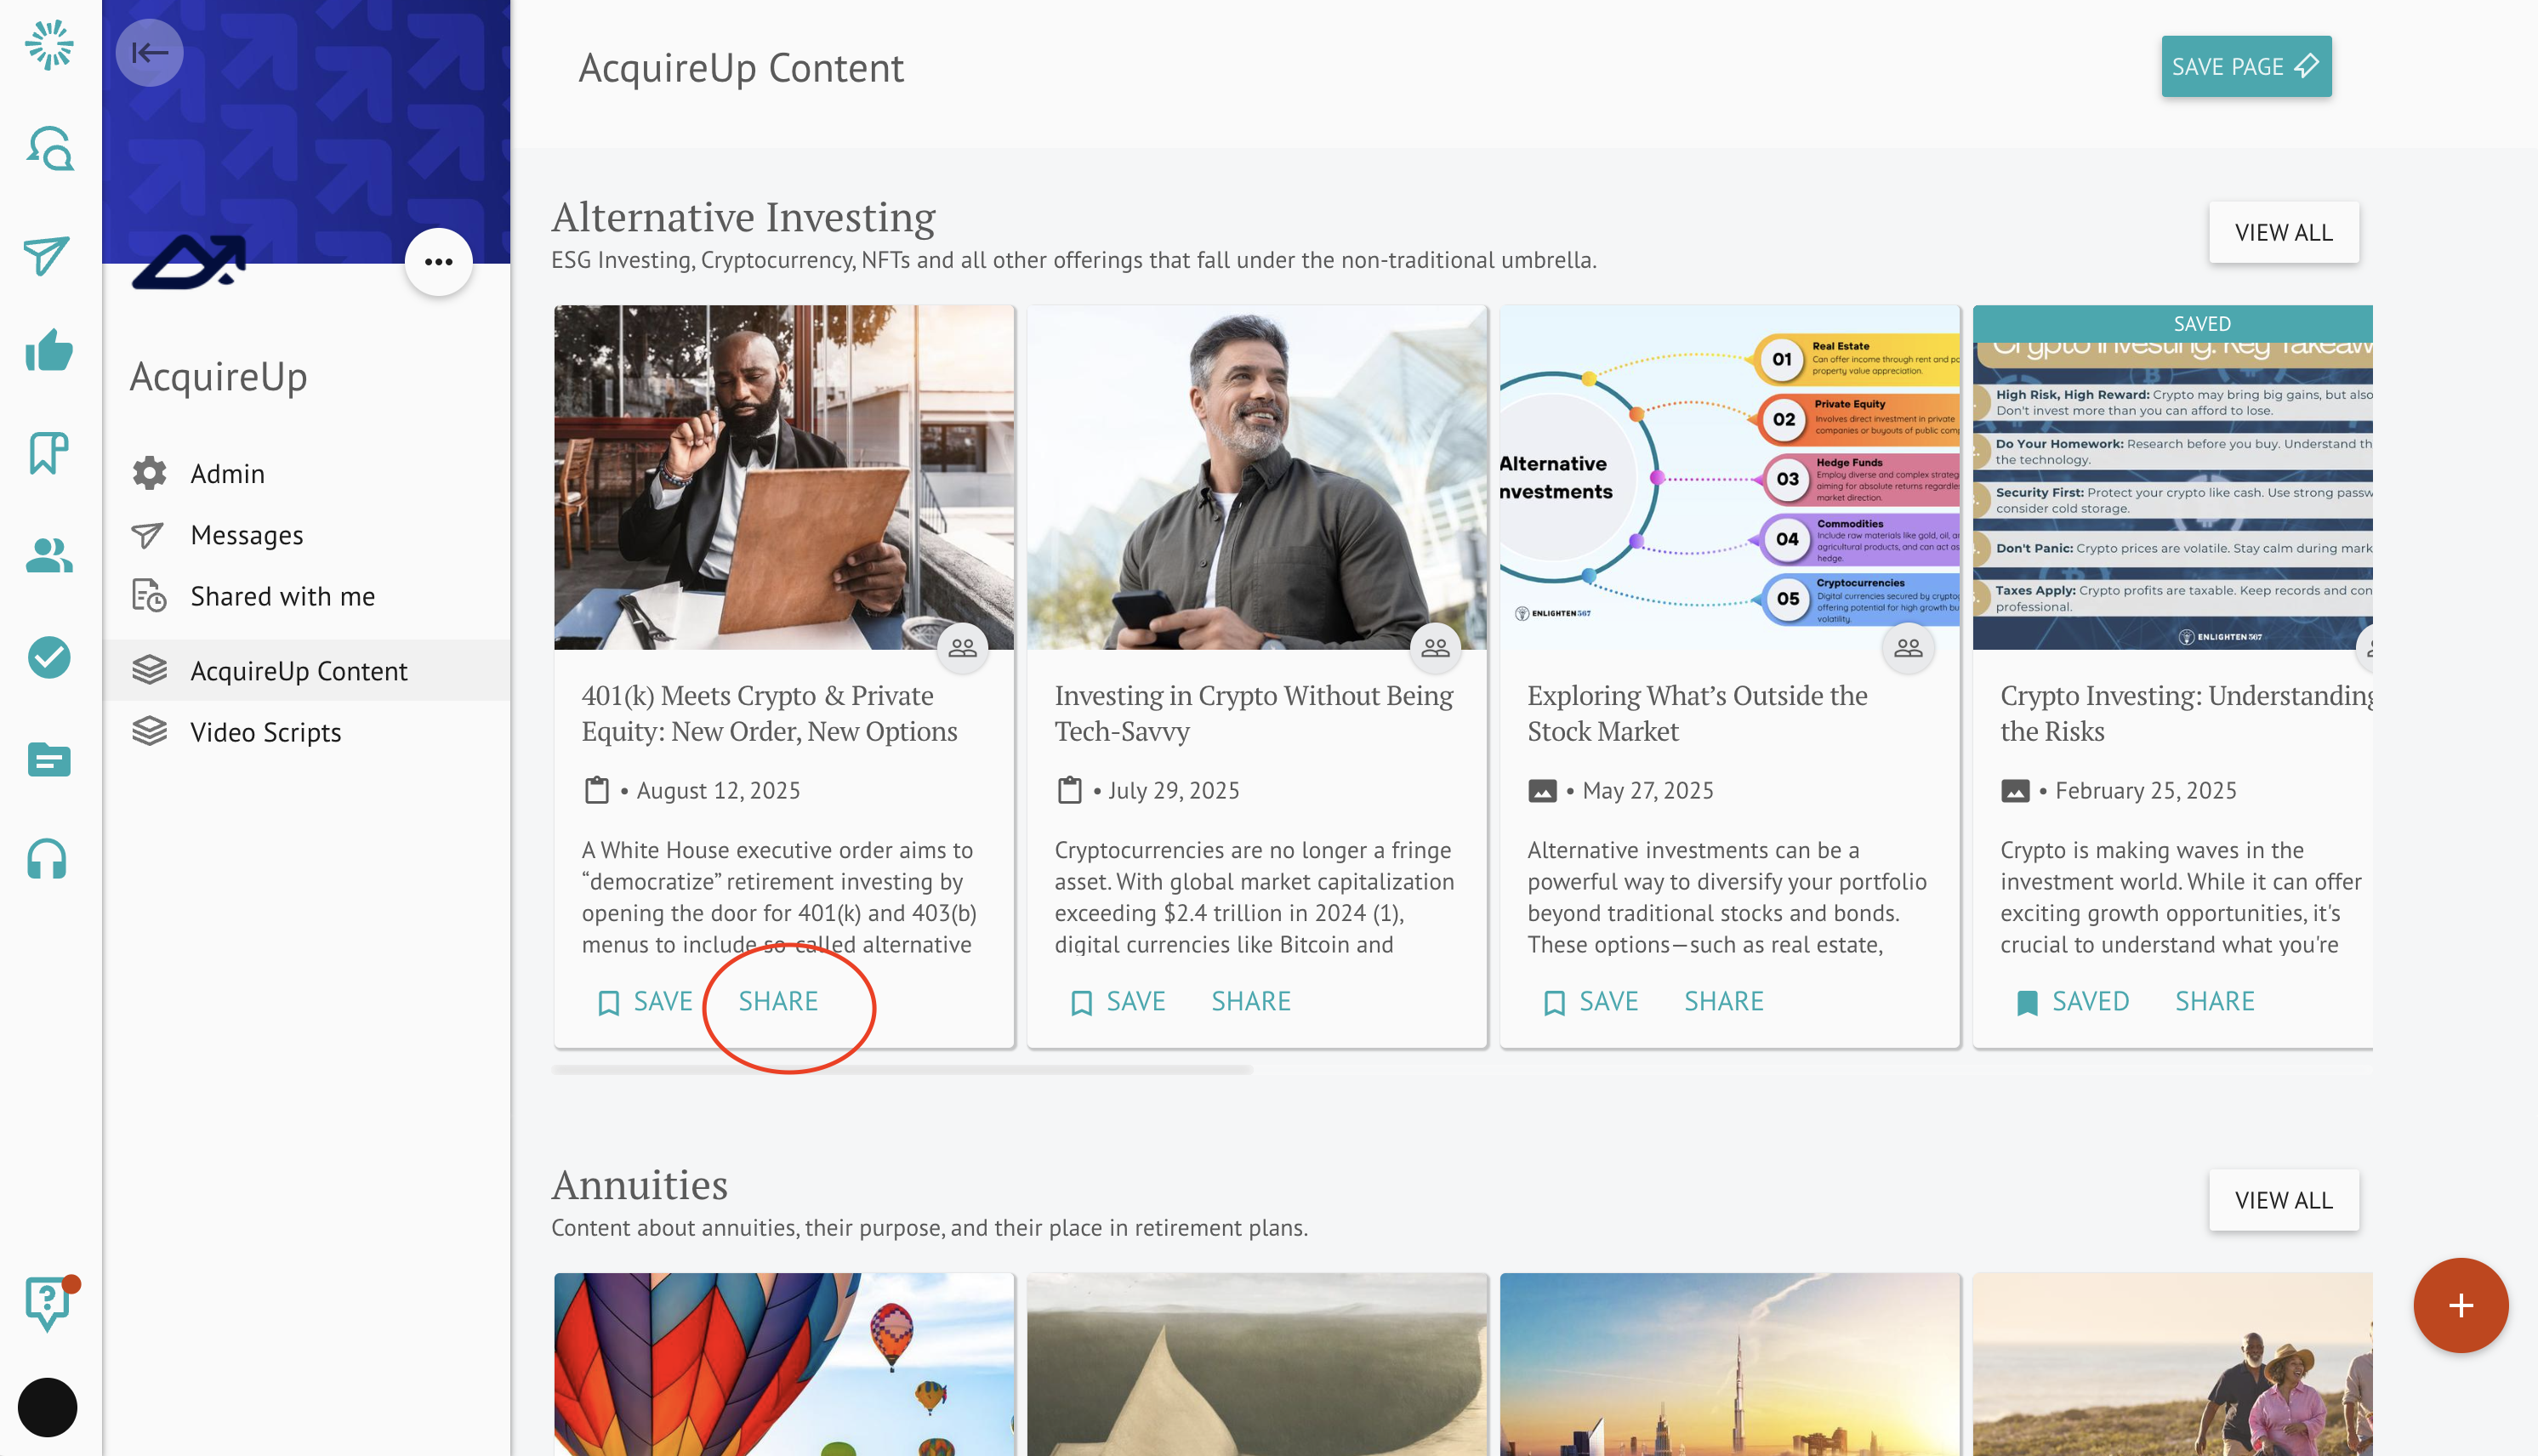Click the orange plus floating action button
The image size is (2538, 1456).
tap(2460, 1305)
